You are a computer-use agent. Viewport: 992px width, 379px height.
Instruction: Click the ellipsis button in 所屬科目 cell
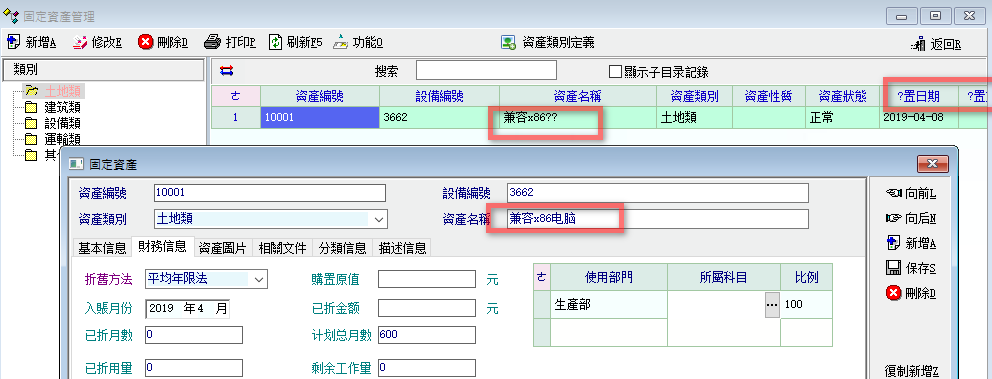click(772, 305)
